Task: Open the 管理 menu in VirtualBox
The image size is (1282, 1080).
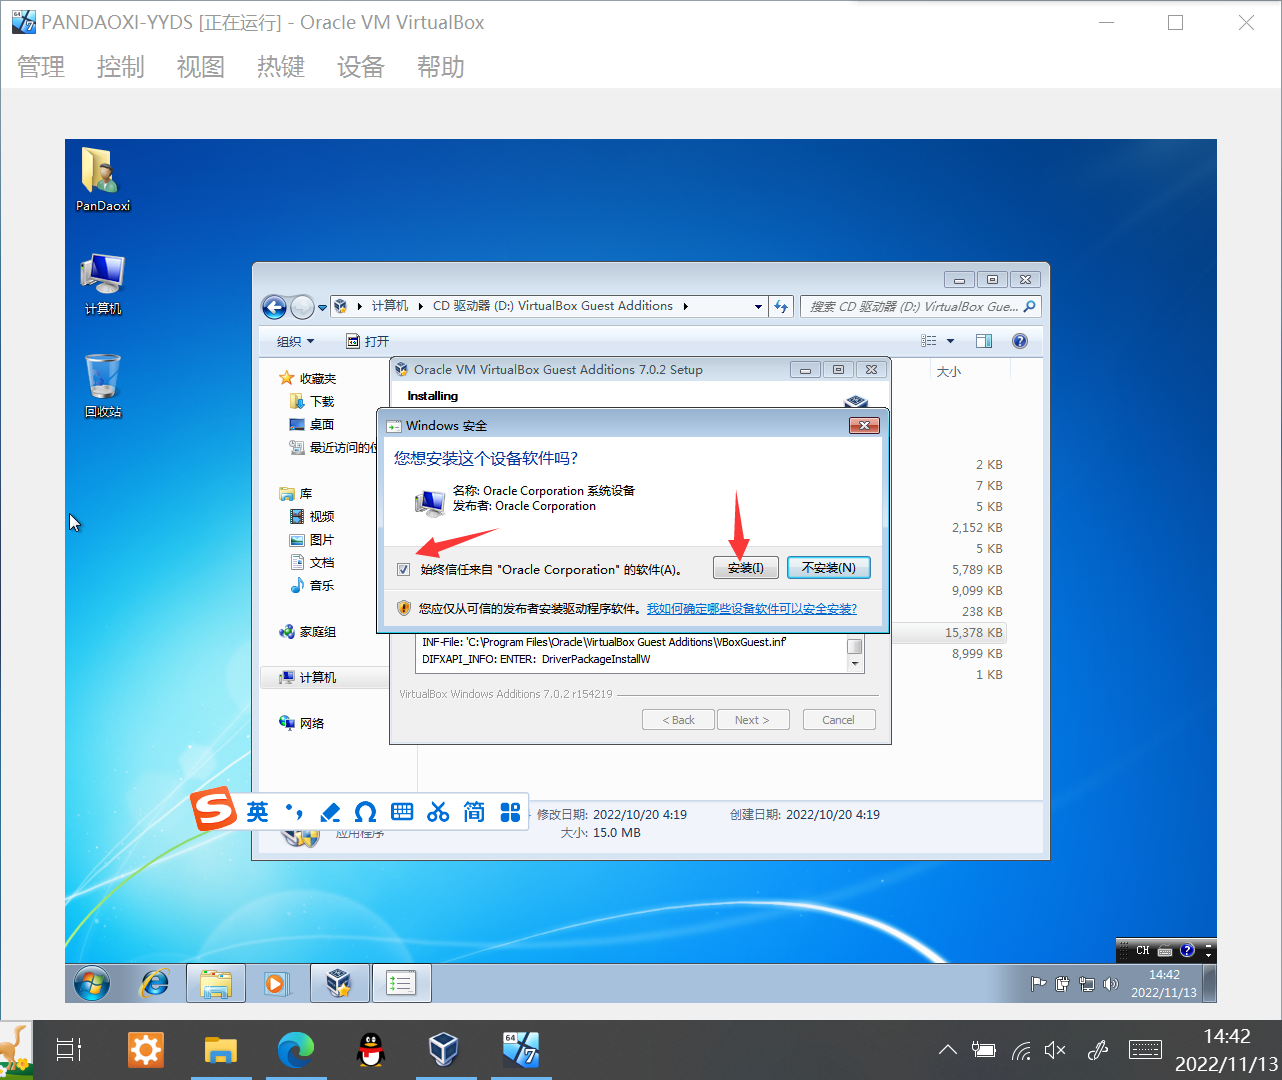Action: (41, 67)
